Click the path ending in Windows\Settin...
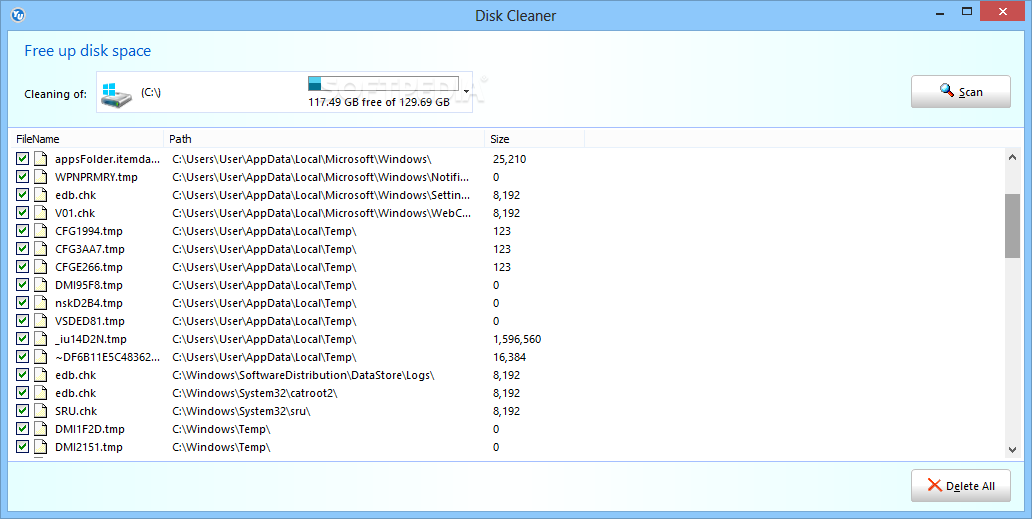This screenshot has height=519, width=1032. click(x=321, y=195)
